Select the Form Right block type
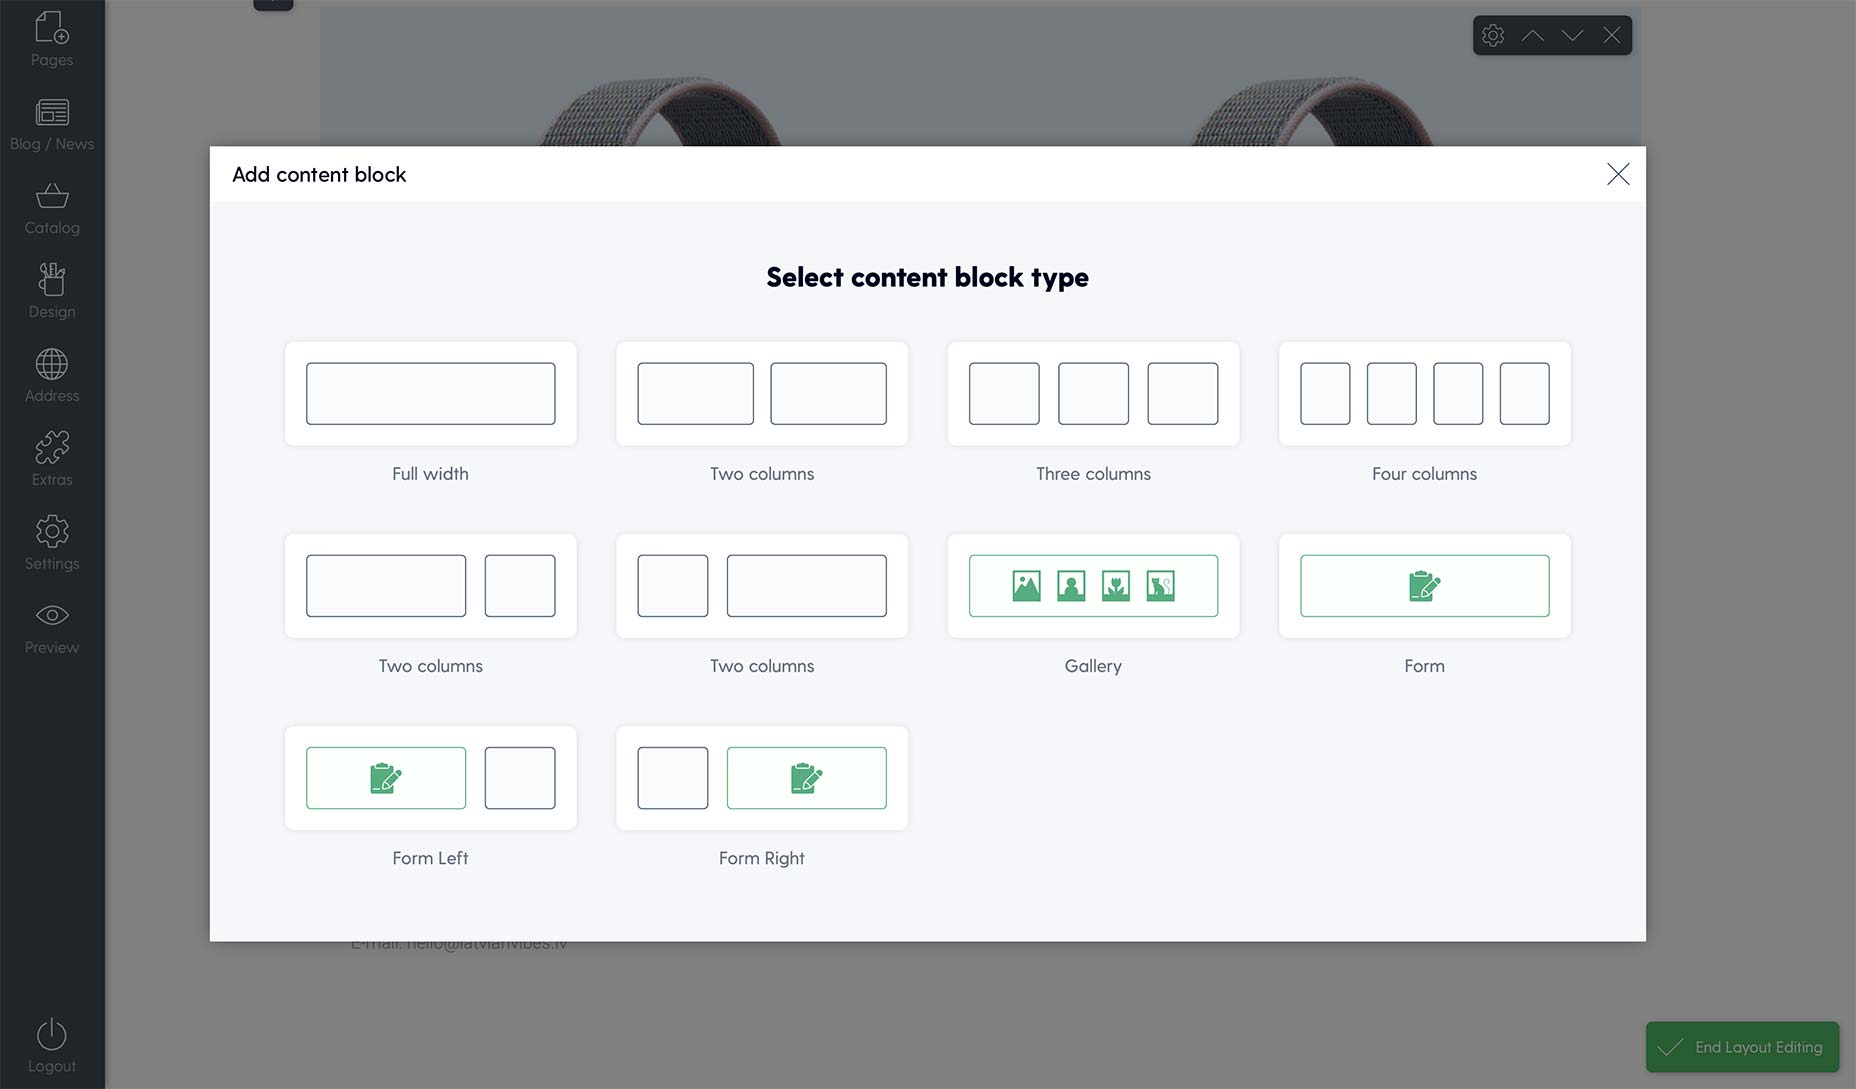 click(x=762, y=778)
